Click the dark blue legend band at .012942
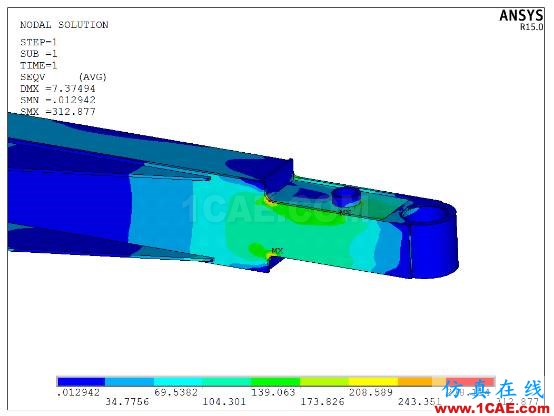Screen dimensions: 554x416 (x=81, y=382)
